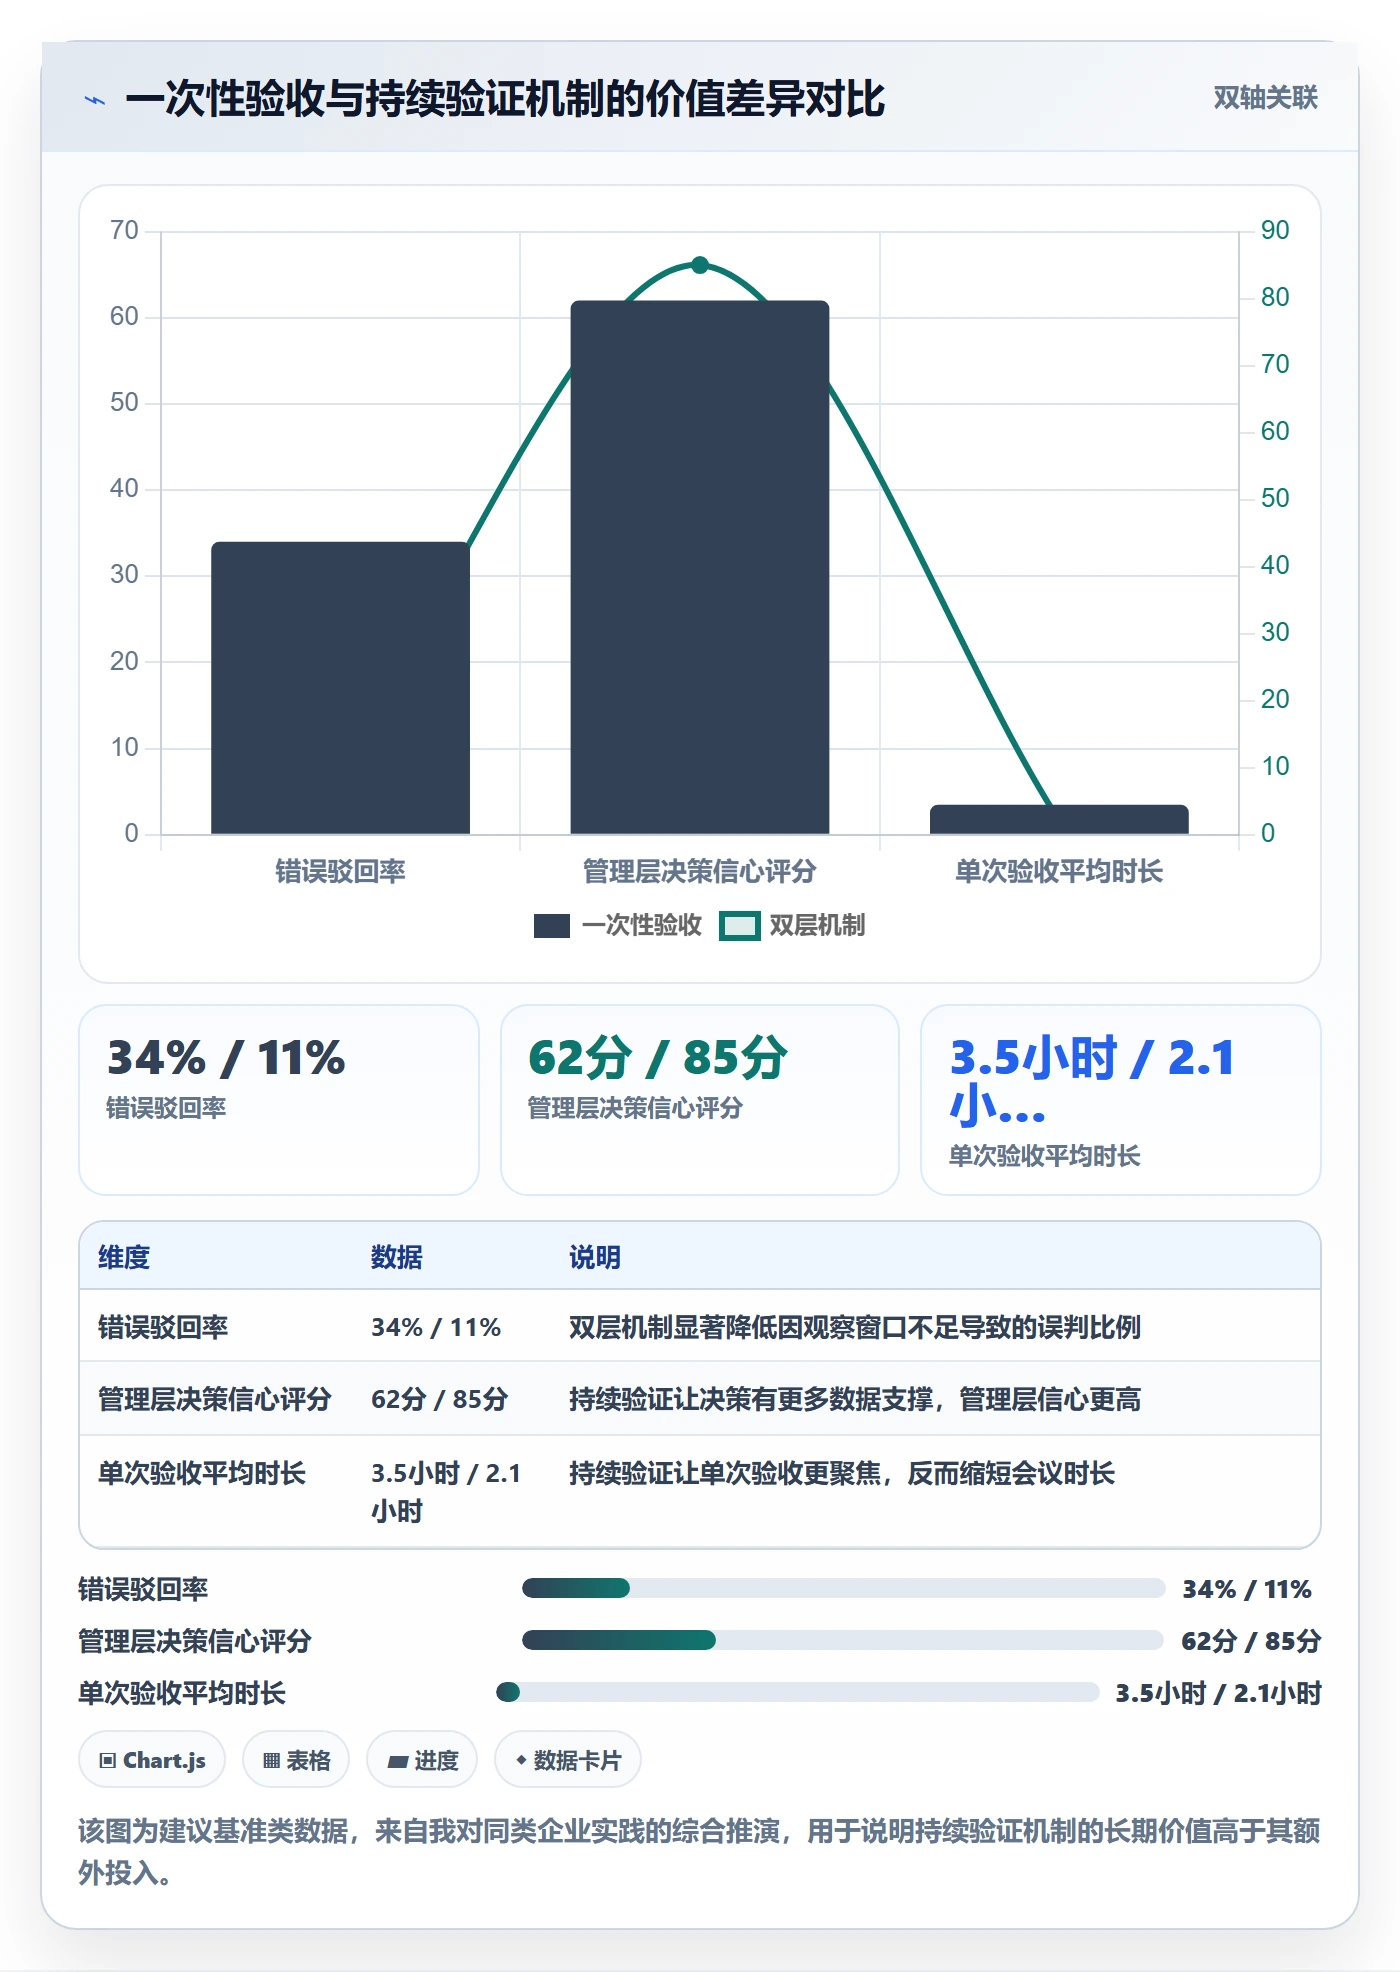This screenshot has height=1972, width=1400.
Task: Click the 单次验收平均时长 bar in chart
Action: (x=1059, y=819)
